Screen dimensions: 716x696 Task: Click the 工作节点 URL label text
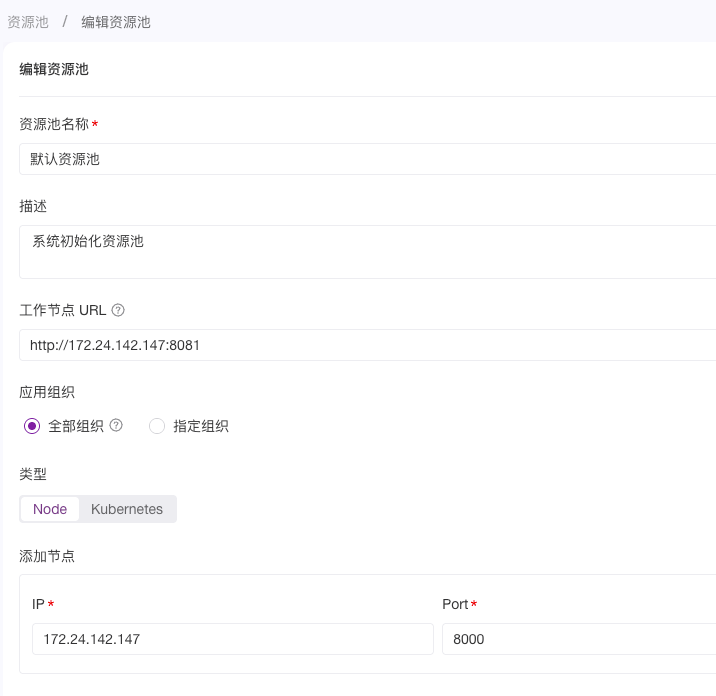click(63, 310)
